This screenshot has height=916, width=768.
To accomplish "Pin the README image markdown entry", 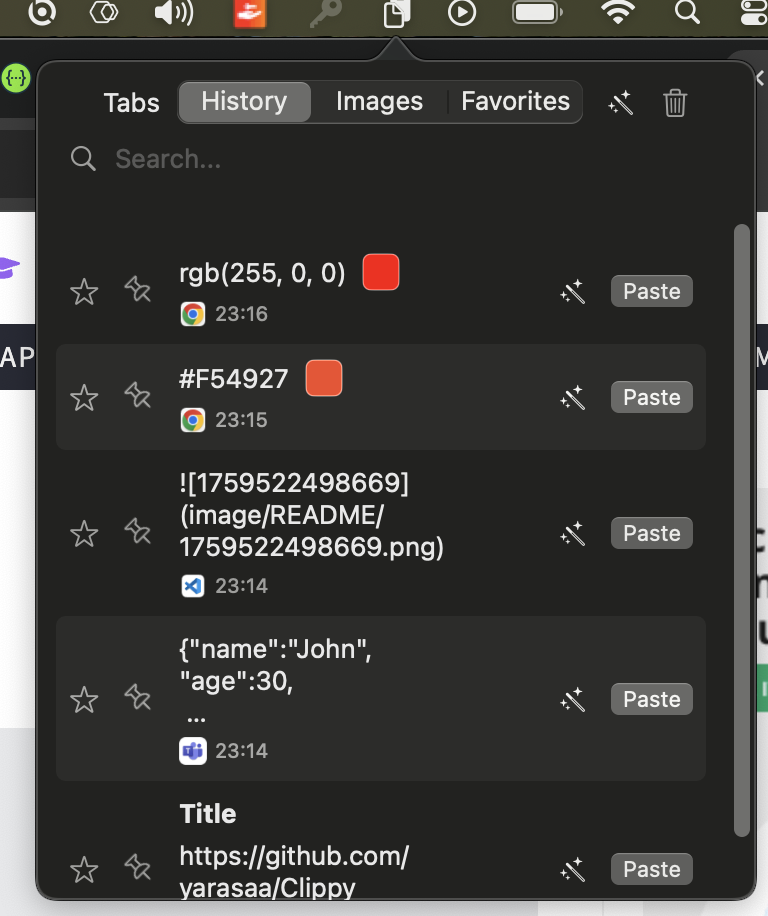I will click(138, 532).
